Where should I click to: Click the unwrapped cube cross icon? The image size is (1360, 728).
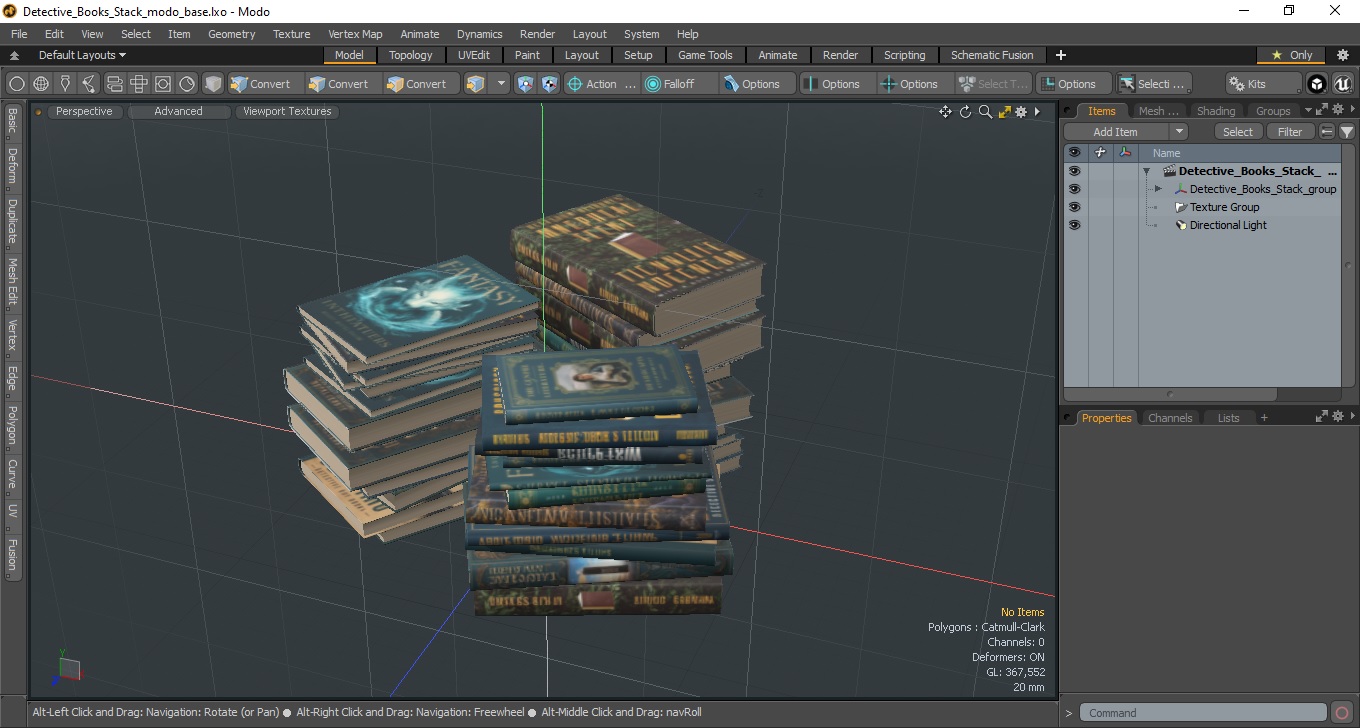pyautogui.click(x=138, y=84)
